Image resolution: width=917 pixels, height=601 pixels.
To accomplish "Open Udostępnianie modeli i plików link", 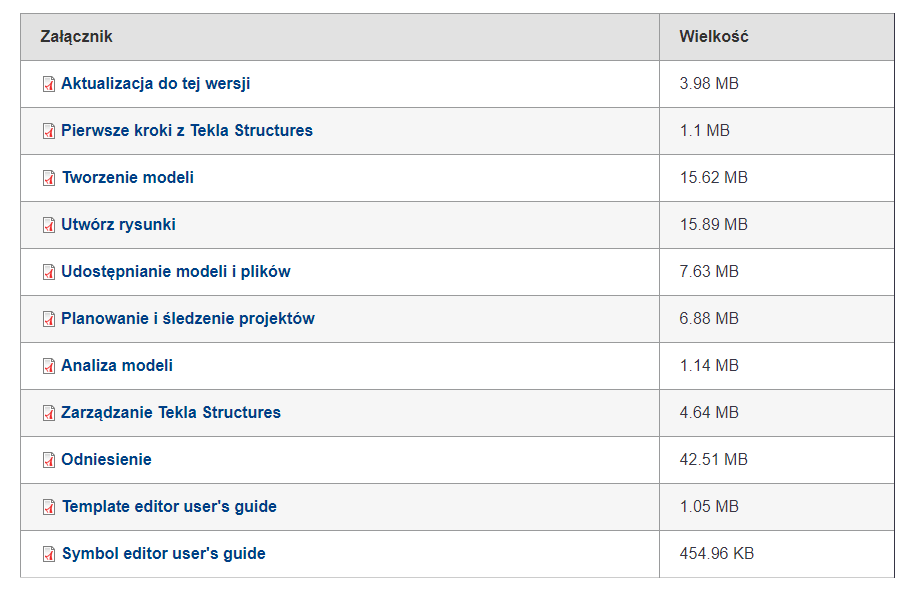I will tap(176, 271).
